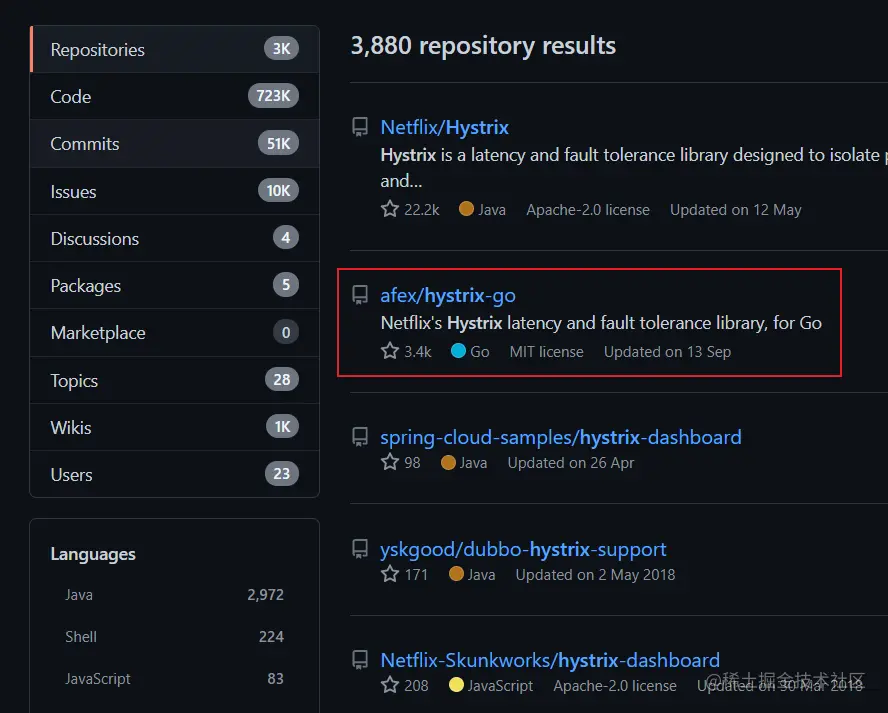The width and height of the screenshot is (888, 713).
Task: Click the star icon showing 3.4k stars
Action: 390,351
